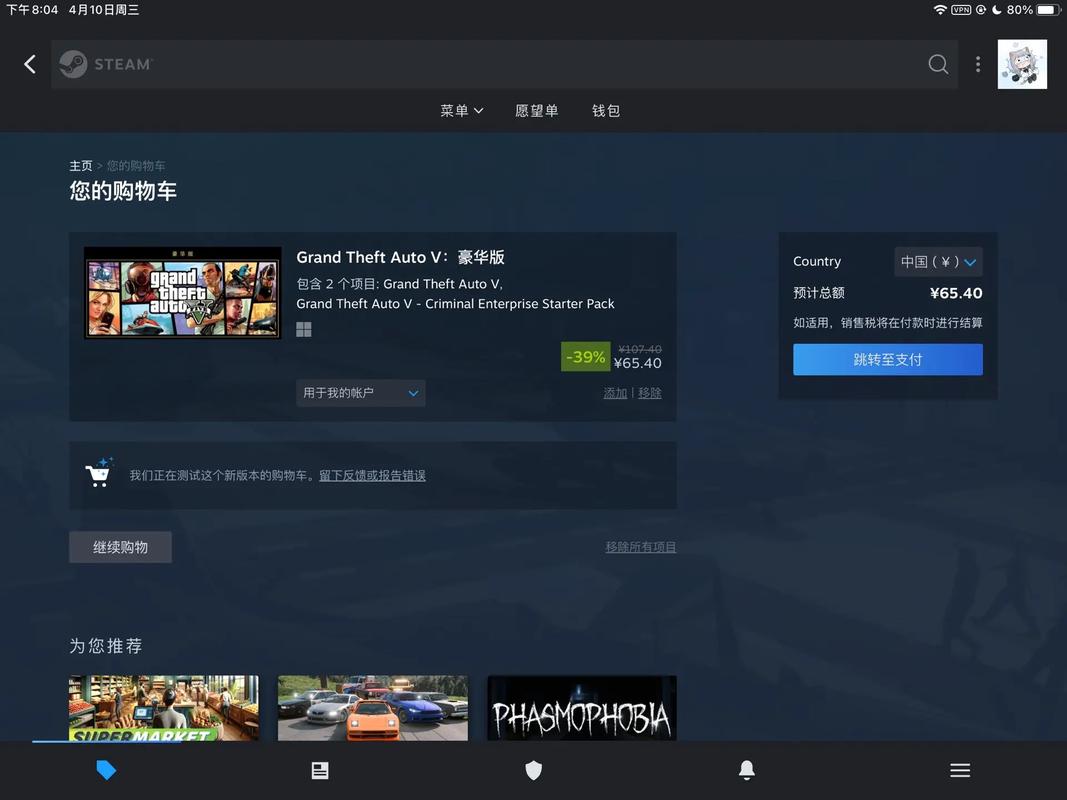1067x800 pixels.
Task: Click your profile avatar at top right
Action: click(1022, 63)
